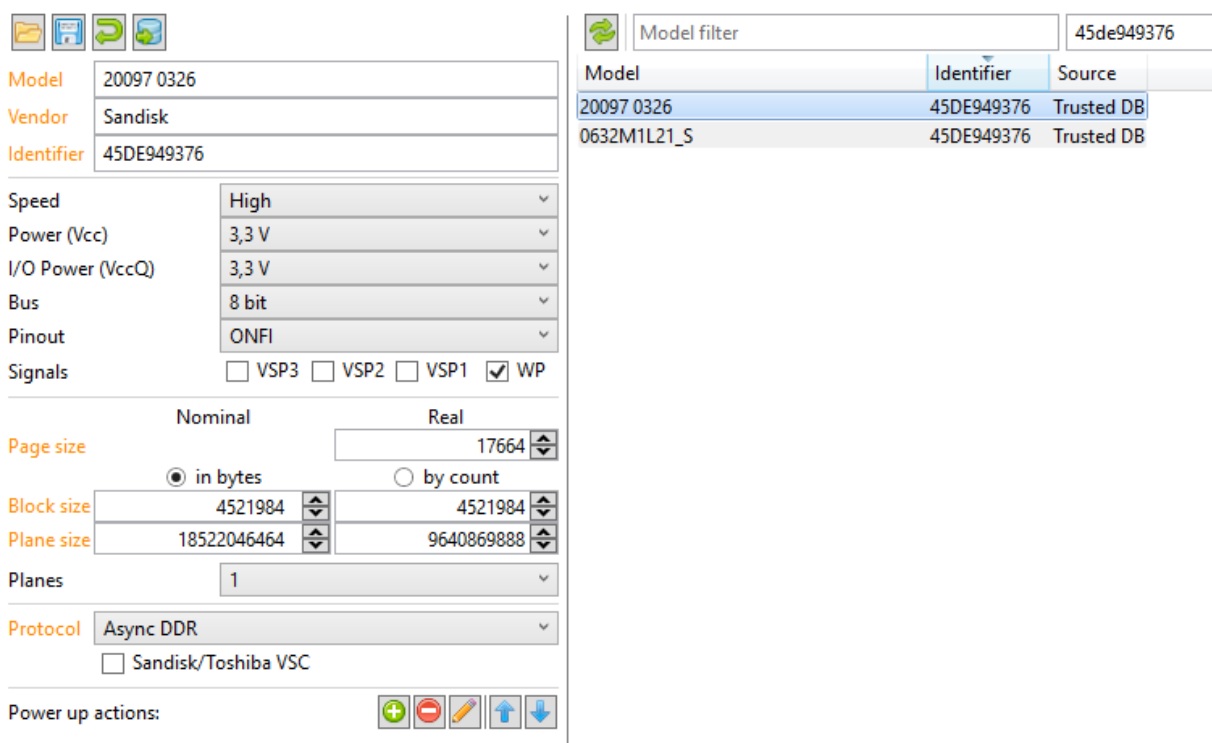The width and height of the screenshot is (1212, 743).
Task: Click the real Page size spinner arrows
Action: click(543, 445)
